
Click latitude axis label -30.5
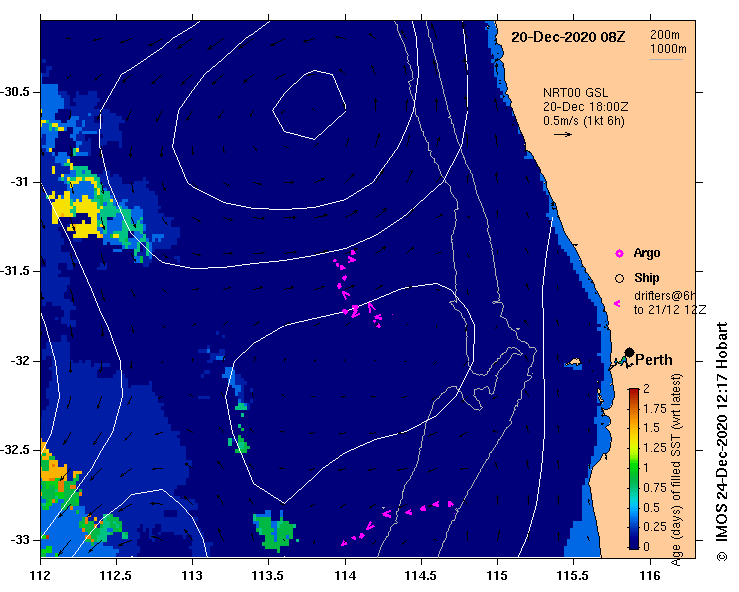pos(15,92)
